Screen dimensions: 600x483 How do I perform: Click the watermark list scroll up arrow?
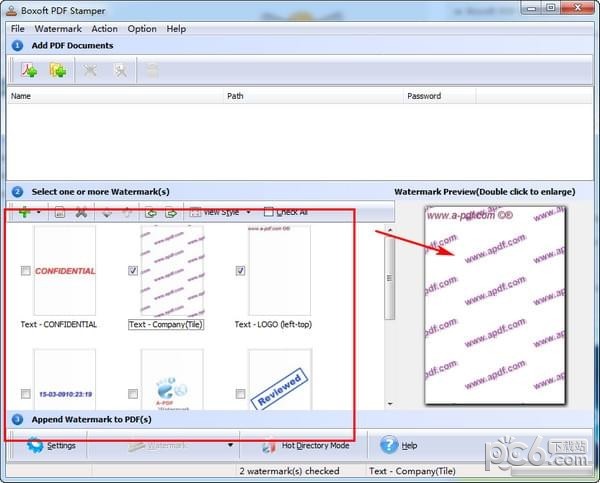(390, 230)
